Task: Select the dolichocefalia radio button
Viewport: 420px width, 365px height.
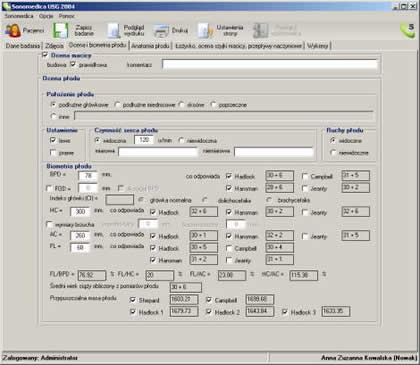Action: tap(205, 200)
